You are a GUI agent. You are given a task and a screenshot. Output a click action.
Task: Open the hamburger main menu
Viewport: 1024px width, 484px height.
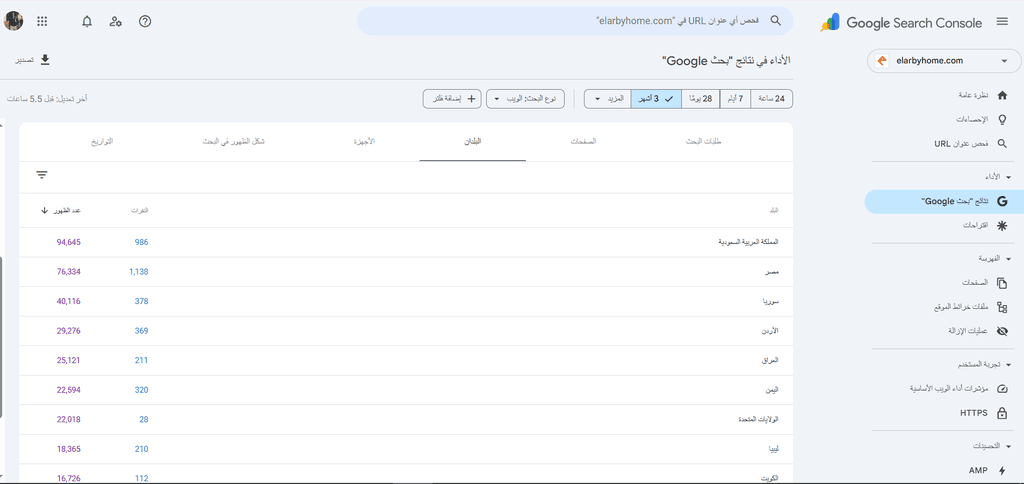[x=1002, y=22]
